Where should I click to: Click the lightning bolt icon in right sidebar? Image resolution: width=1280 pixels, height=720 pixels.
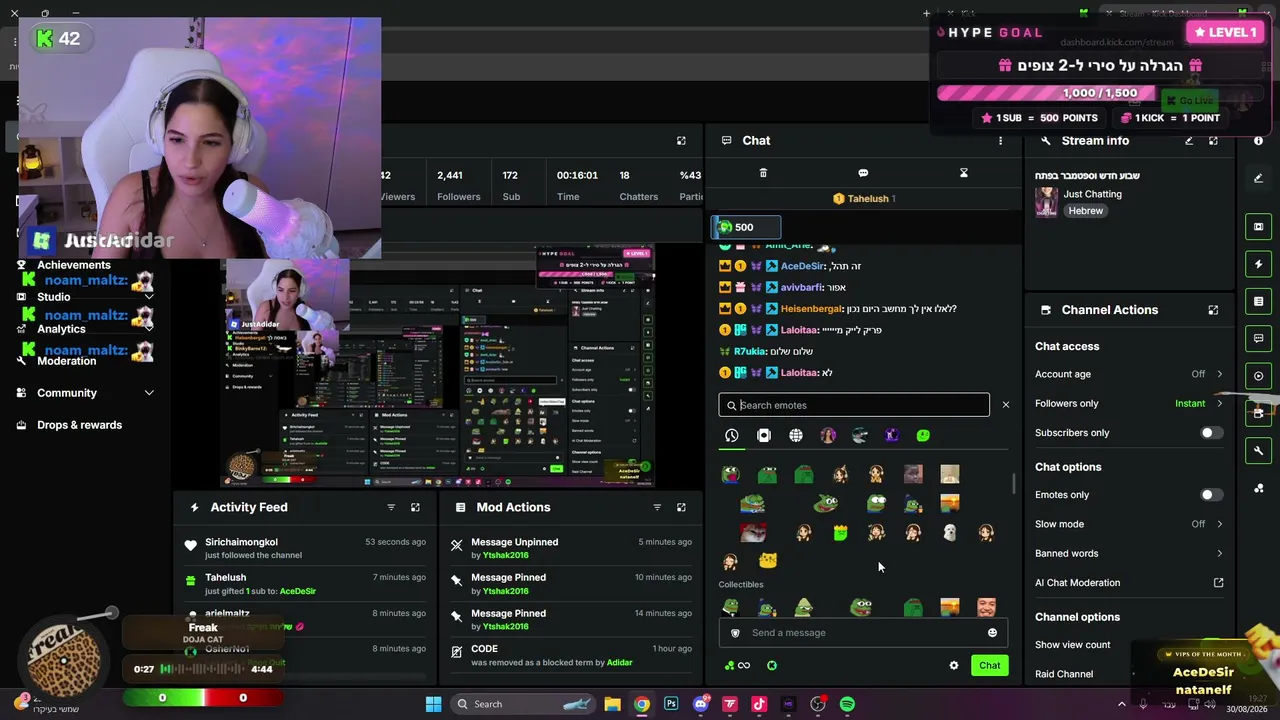click(x=1258, y=264)
